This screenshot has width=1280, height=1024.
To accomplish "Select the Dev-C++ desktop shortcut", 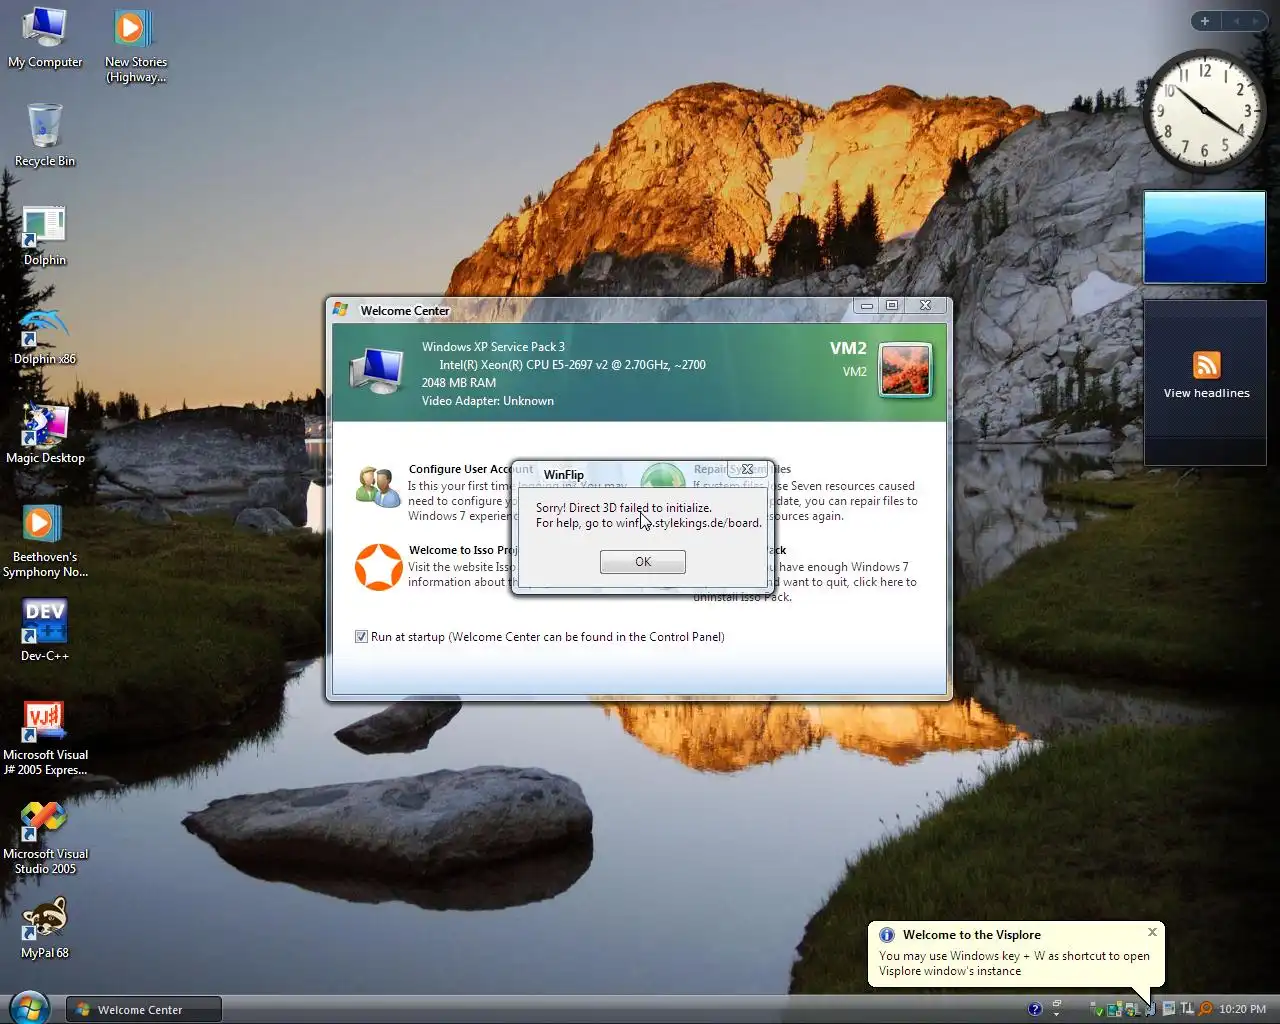I will point(45,630).
